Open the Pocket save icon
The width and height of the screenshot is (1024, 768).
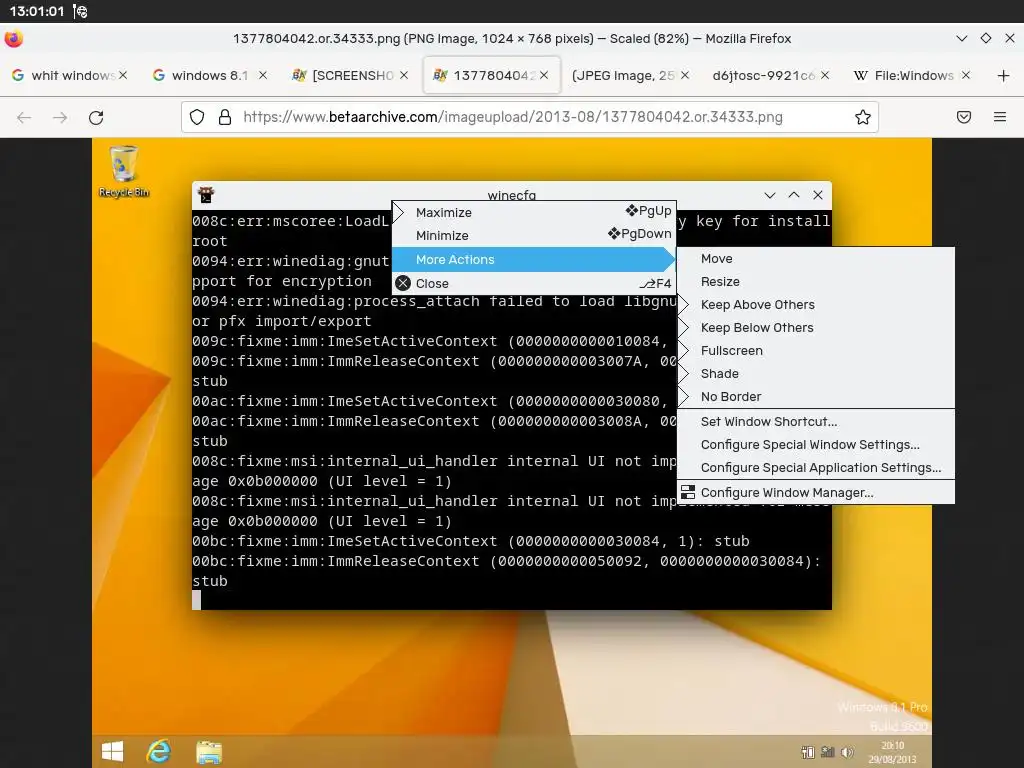click(964, 118)
